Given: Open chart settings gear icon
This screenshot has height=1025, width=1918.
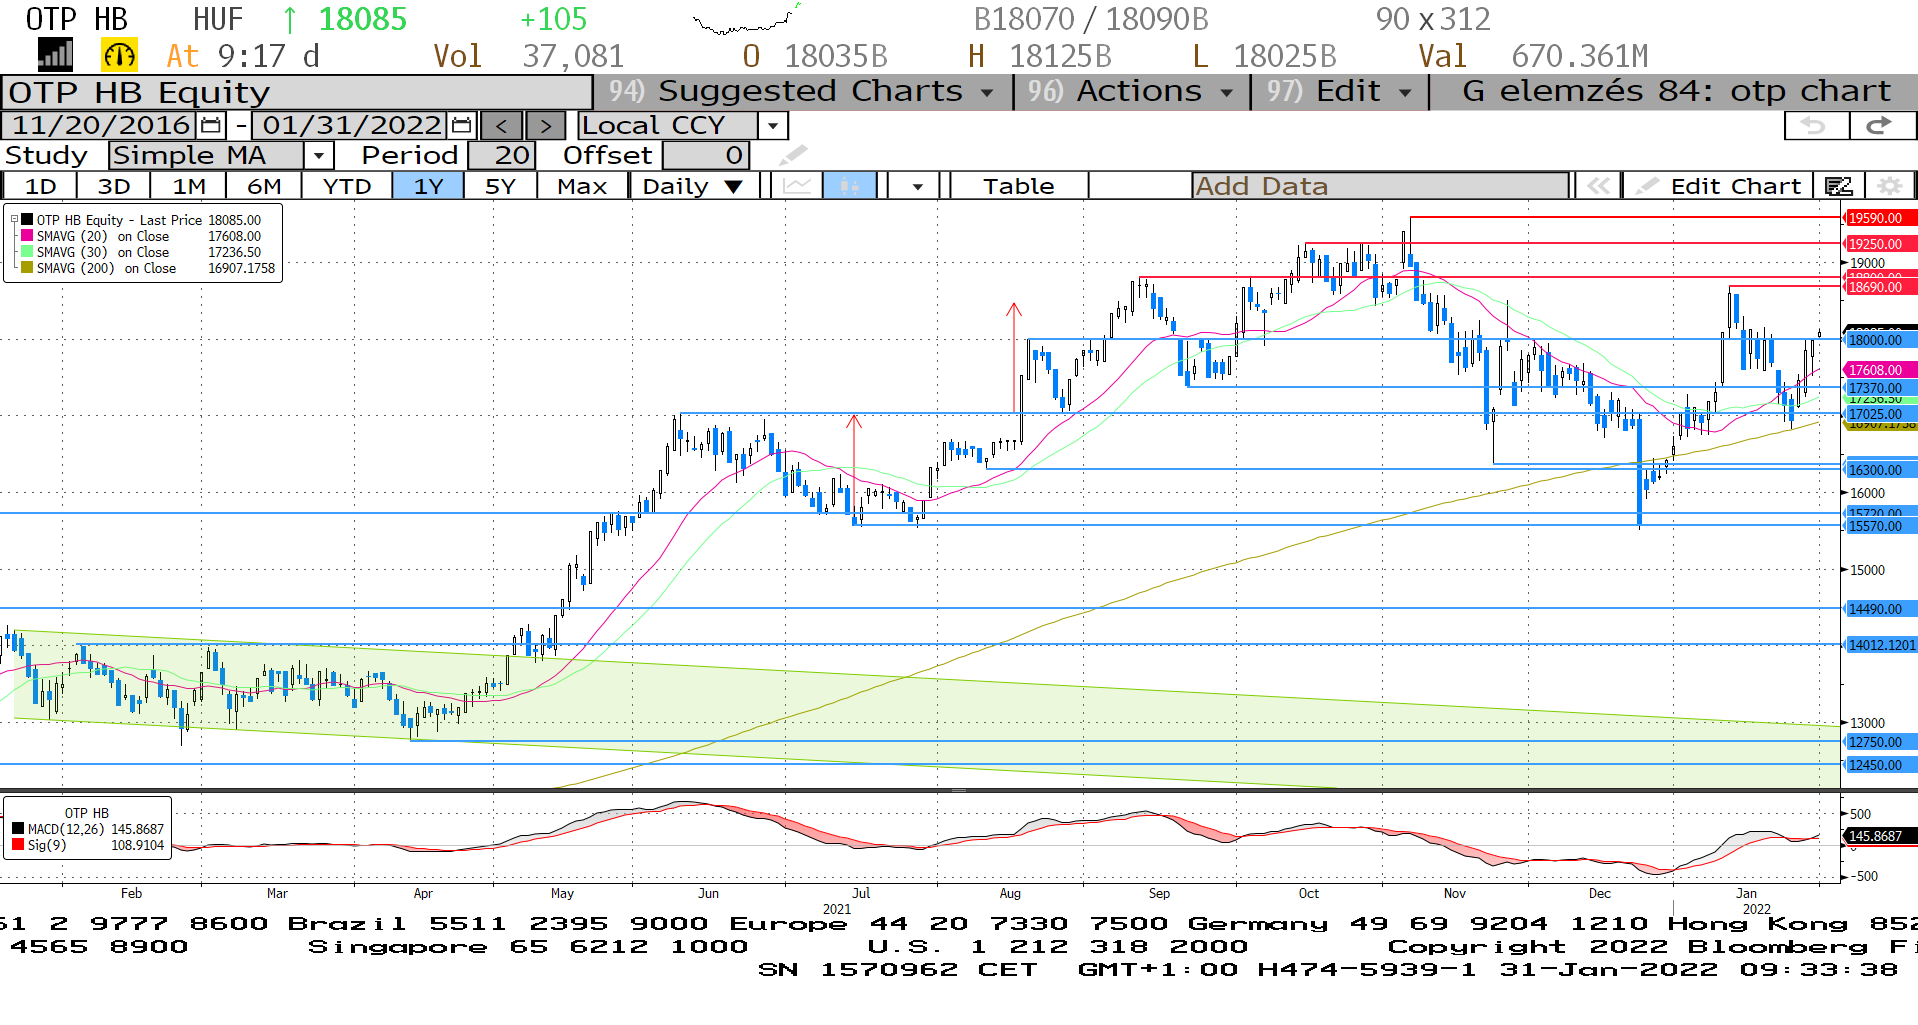Looking at the screenshot, I should (1889, 186).
